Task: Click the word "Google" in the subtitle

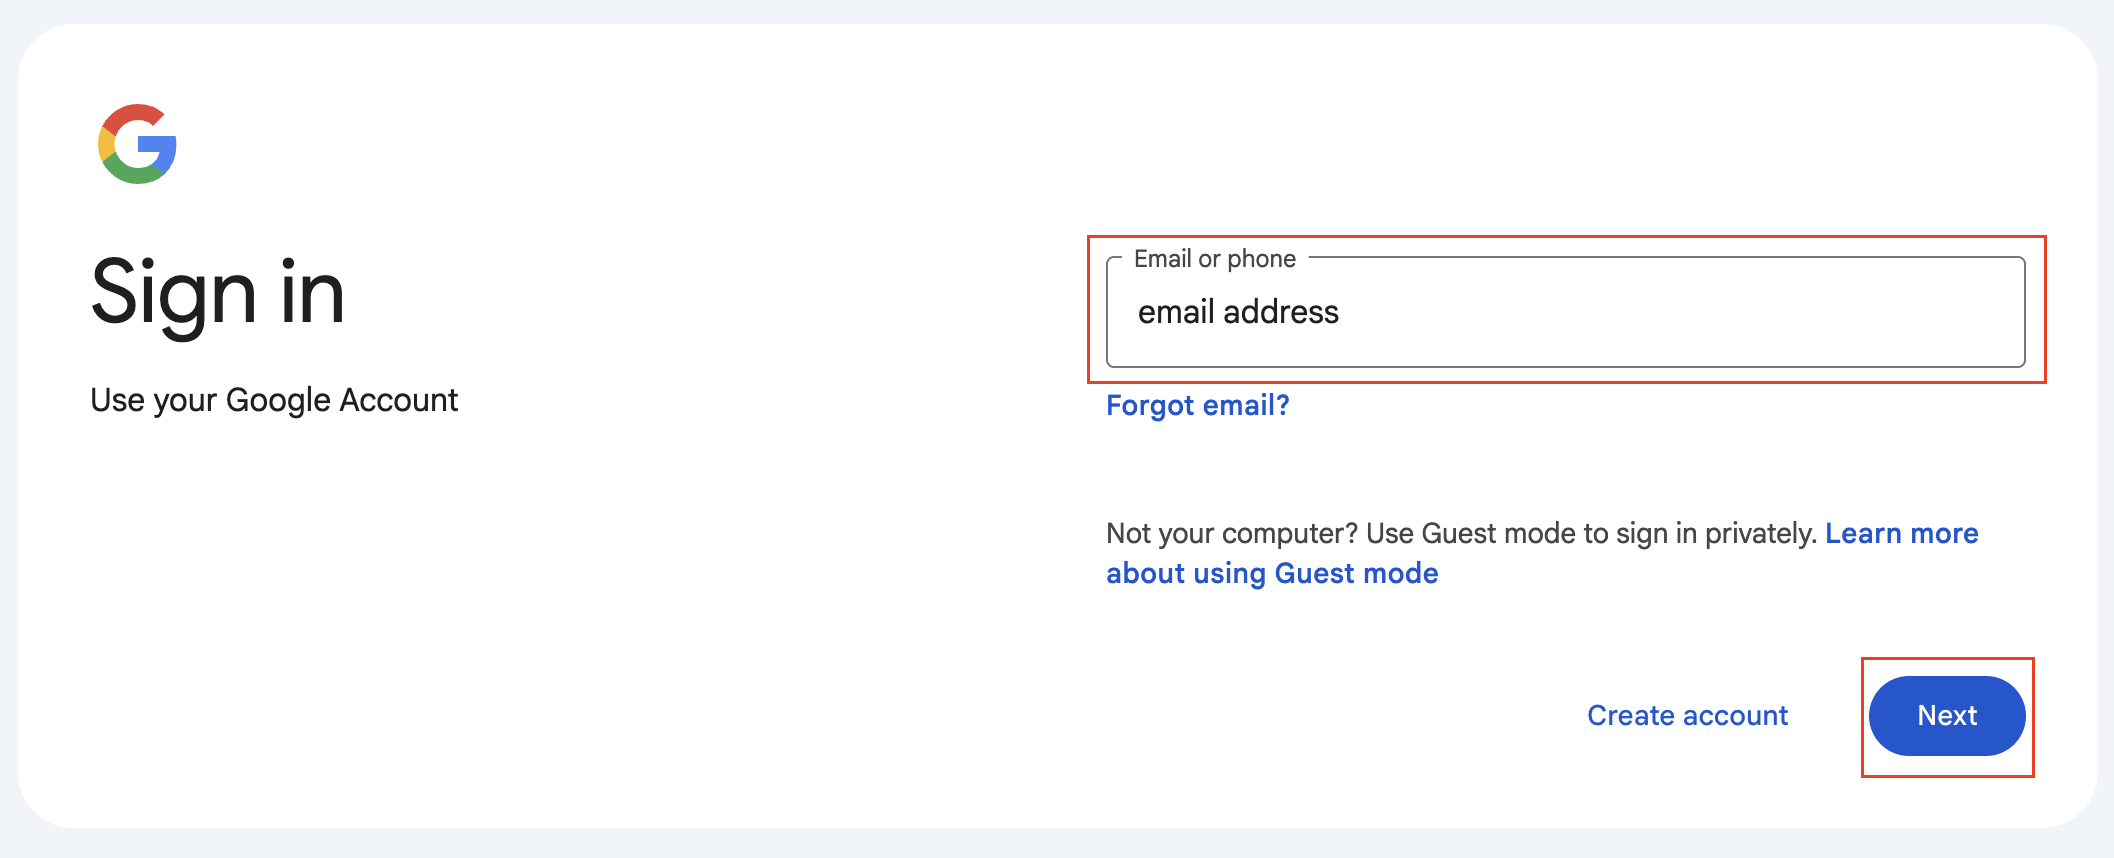Action: click(278, 400)
